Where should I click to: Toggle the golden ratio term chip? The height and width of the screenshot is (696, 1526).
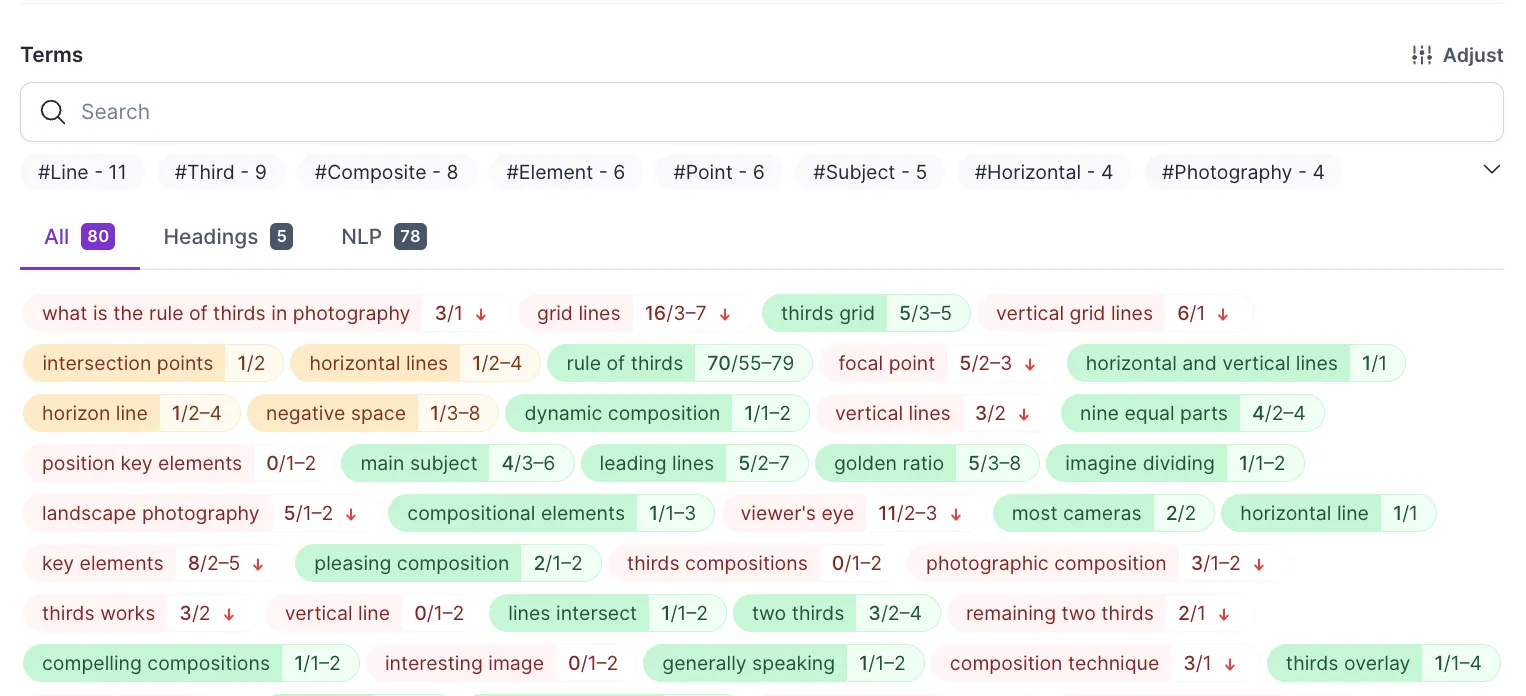point(888,463)
